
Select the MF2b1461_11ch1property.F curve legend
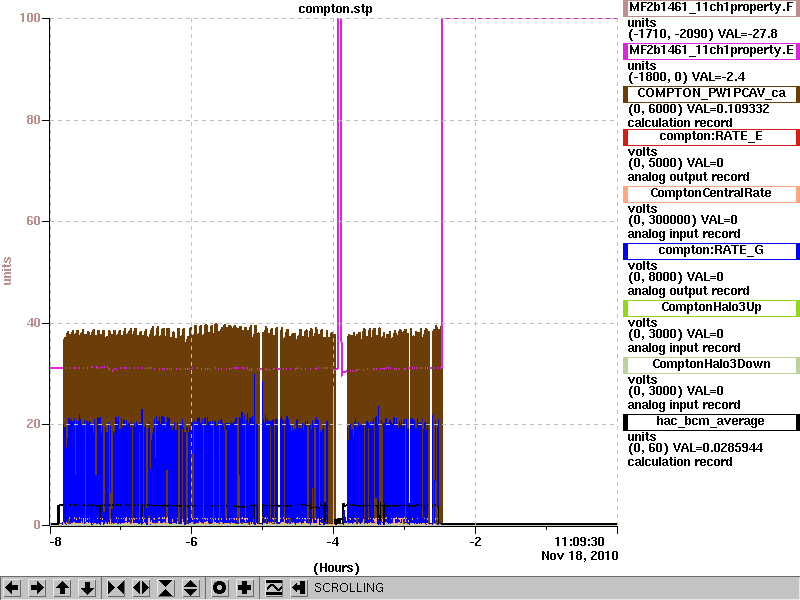(x=711, y=8)
